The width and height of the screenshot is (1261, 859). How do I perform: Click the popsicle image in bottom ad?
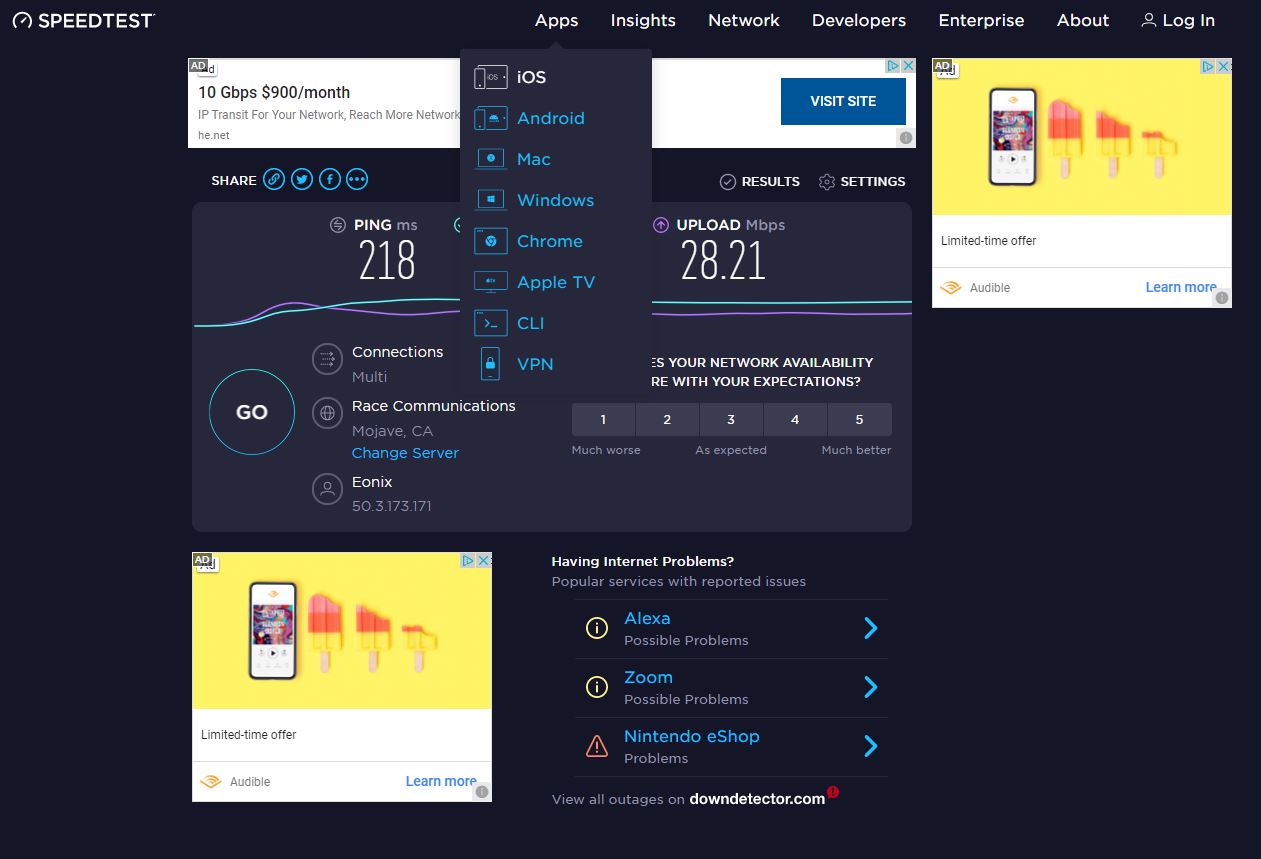click(x=342, y=630)
